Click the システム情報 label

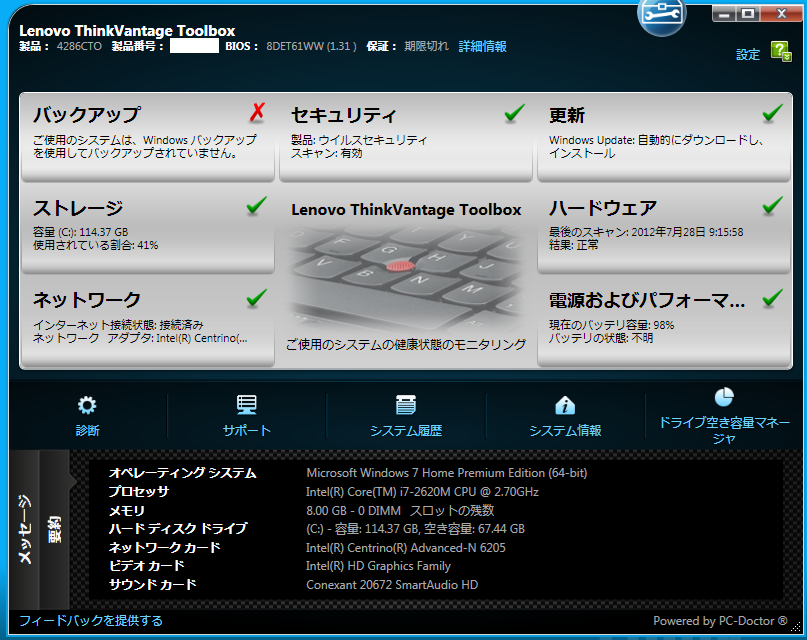tap(565, 430)
